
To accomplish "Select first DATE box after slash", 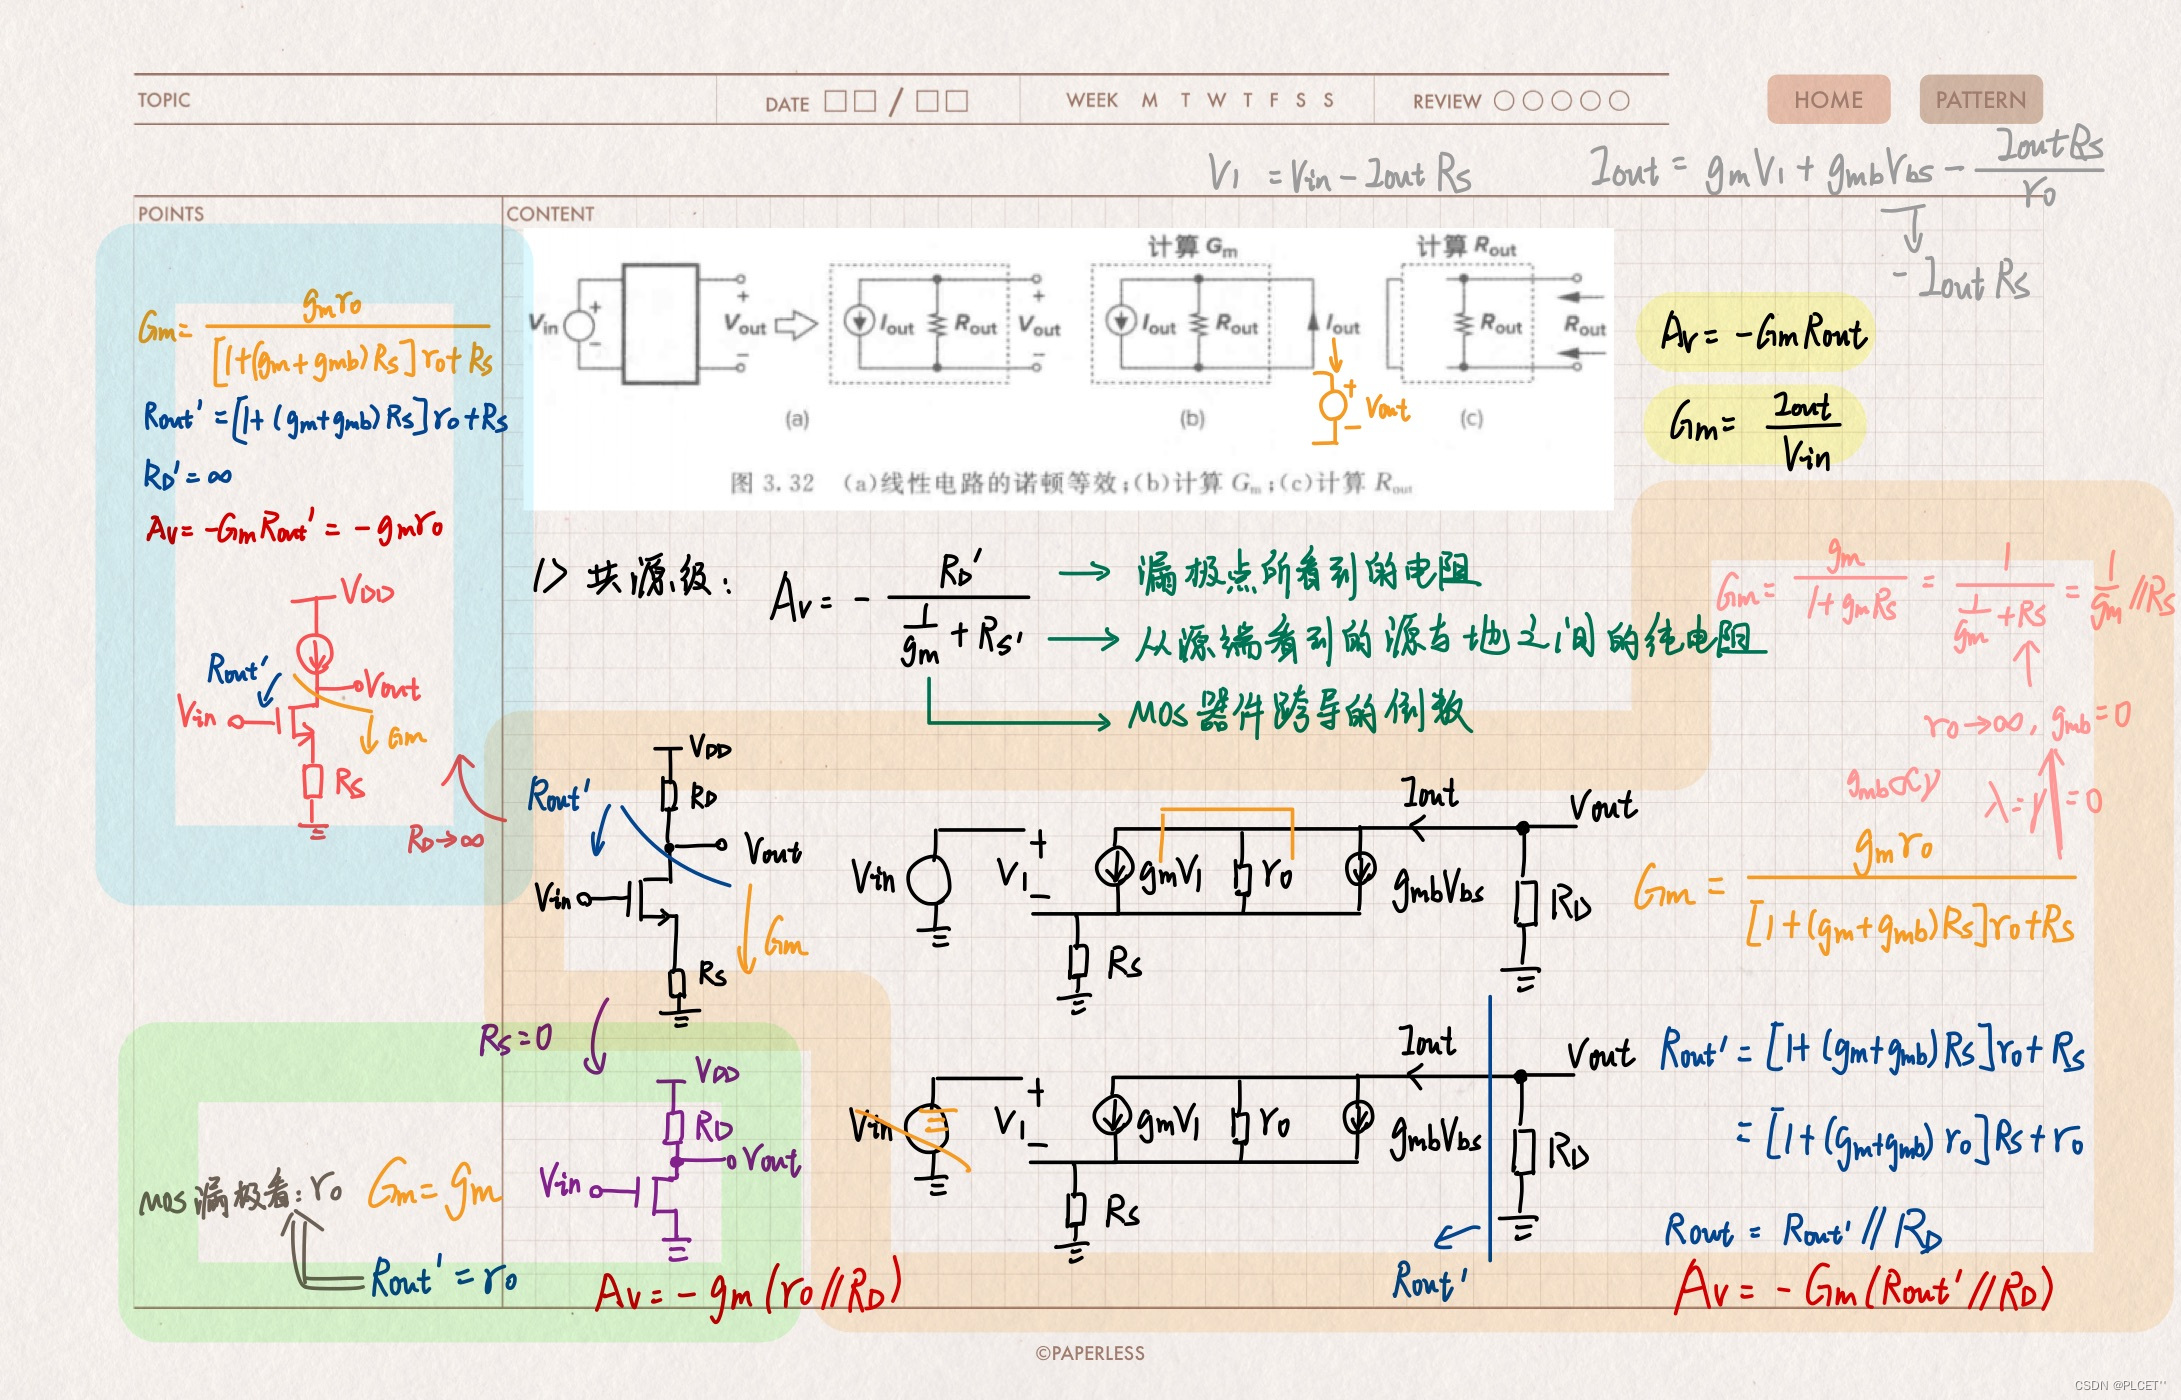I will click(927, 101).
